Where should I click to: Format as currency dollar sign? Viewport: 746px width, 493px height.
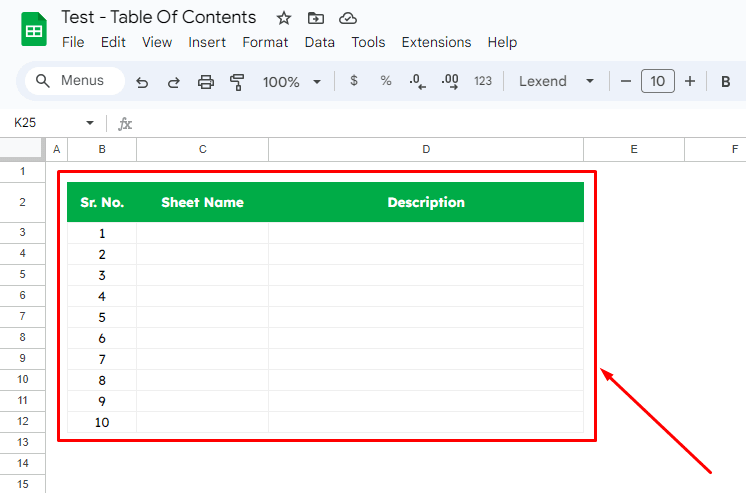(353, 81)
